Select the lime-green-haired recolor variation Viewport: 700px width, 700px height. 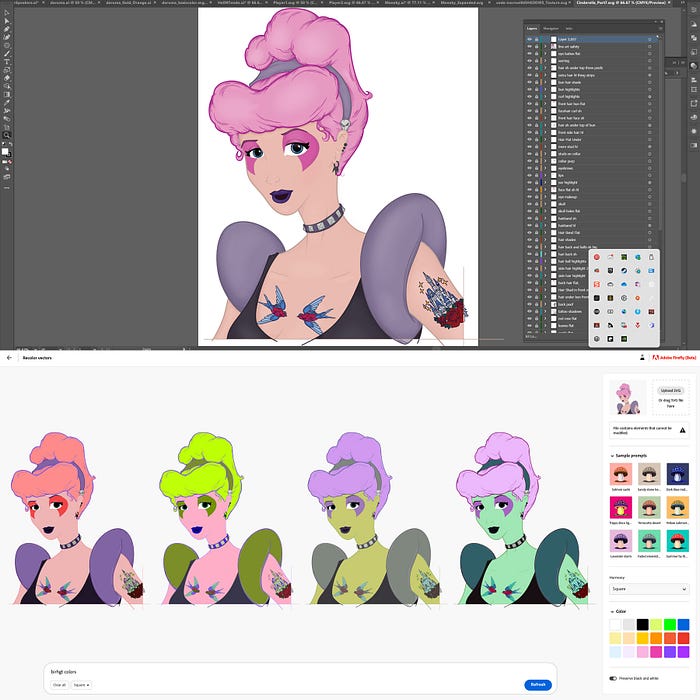[226, 518]
